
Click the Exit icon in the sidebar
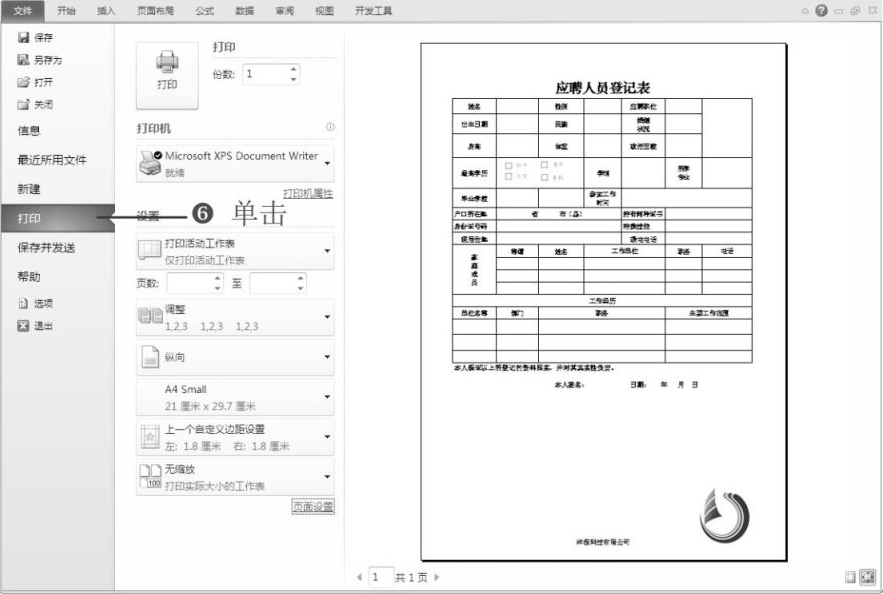coord(23,325)
